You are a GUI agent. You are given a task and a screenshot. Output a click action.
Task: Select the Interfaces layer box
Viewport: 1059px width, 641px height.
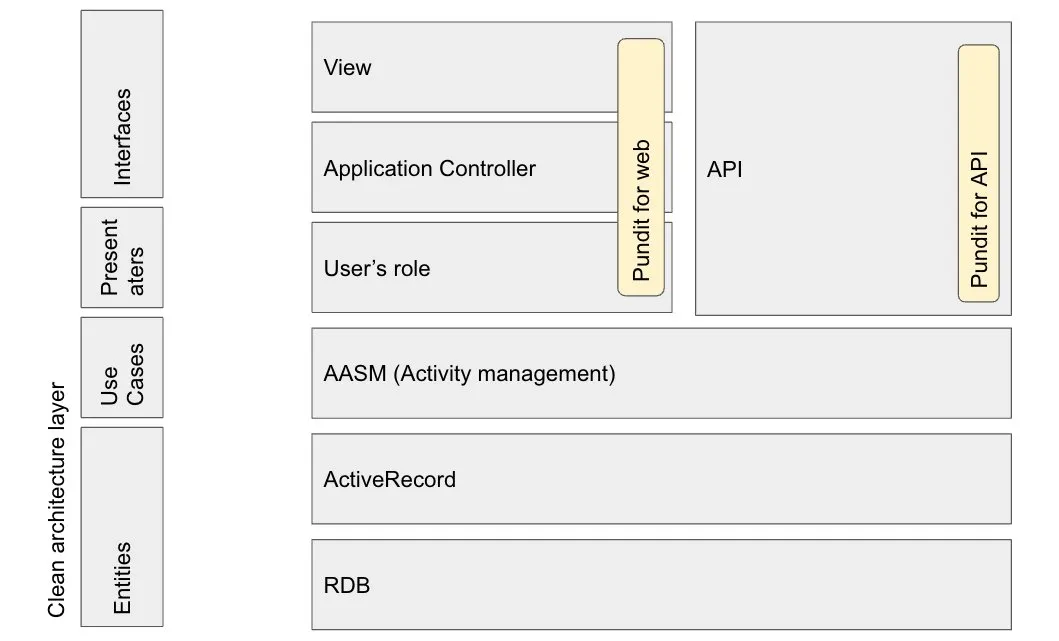tap(122, 104)
